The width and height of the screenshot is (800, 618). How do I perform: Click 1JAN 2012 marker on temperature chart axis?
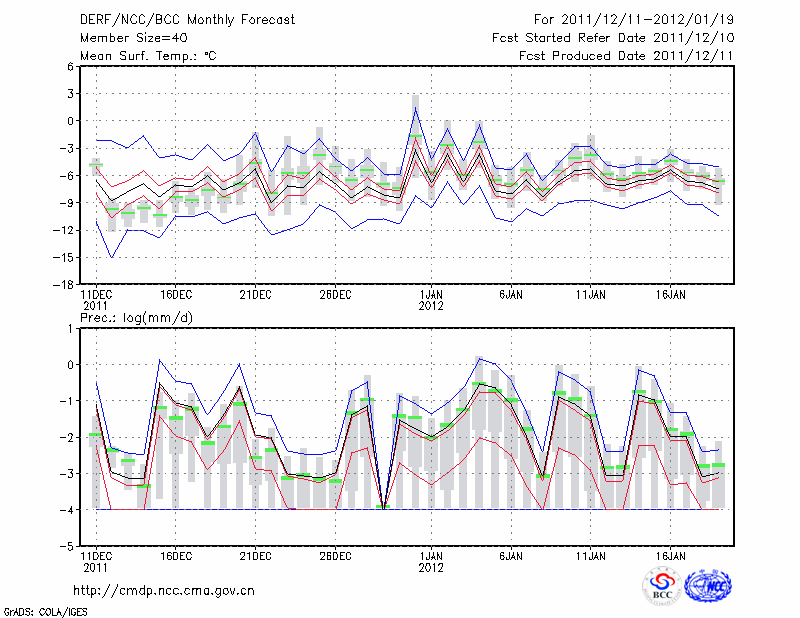pos(431,300)
